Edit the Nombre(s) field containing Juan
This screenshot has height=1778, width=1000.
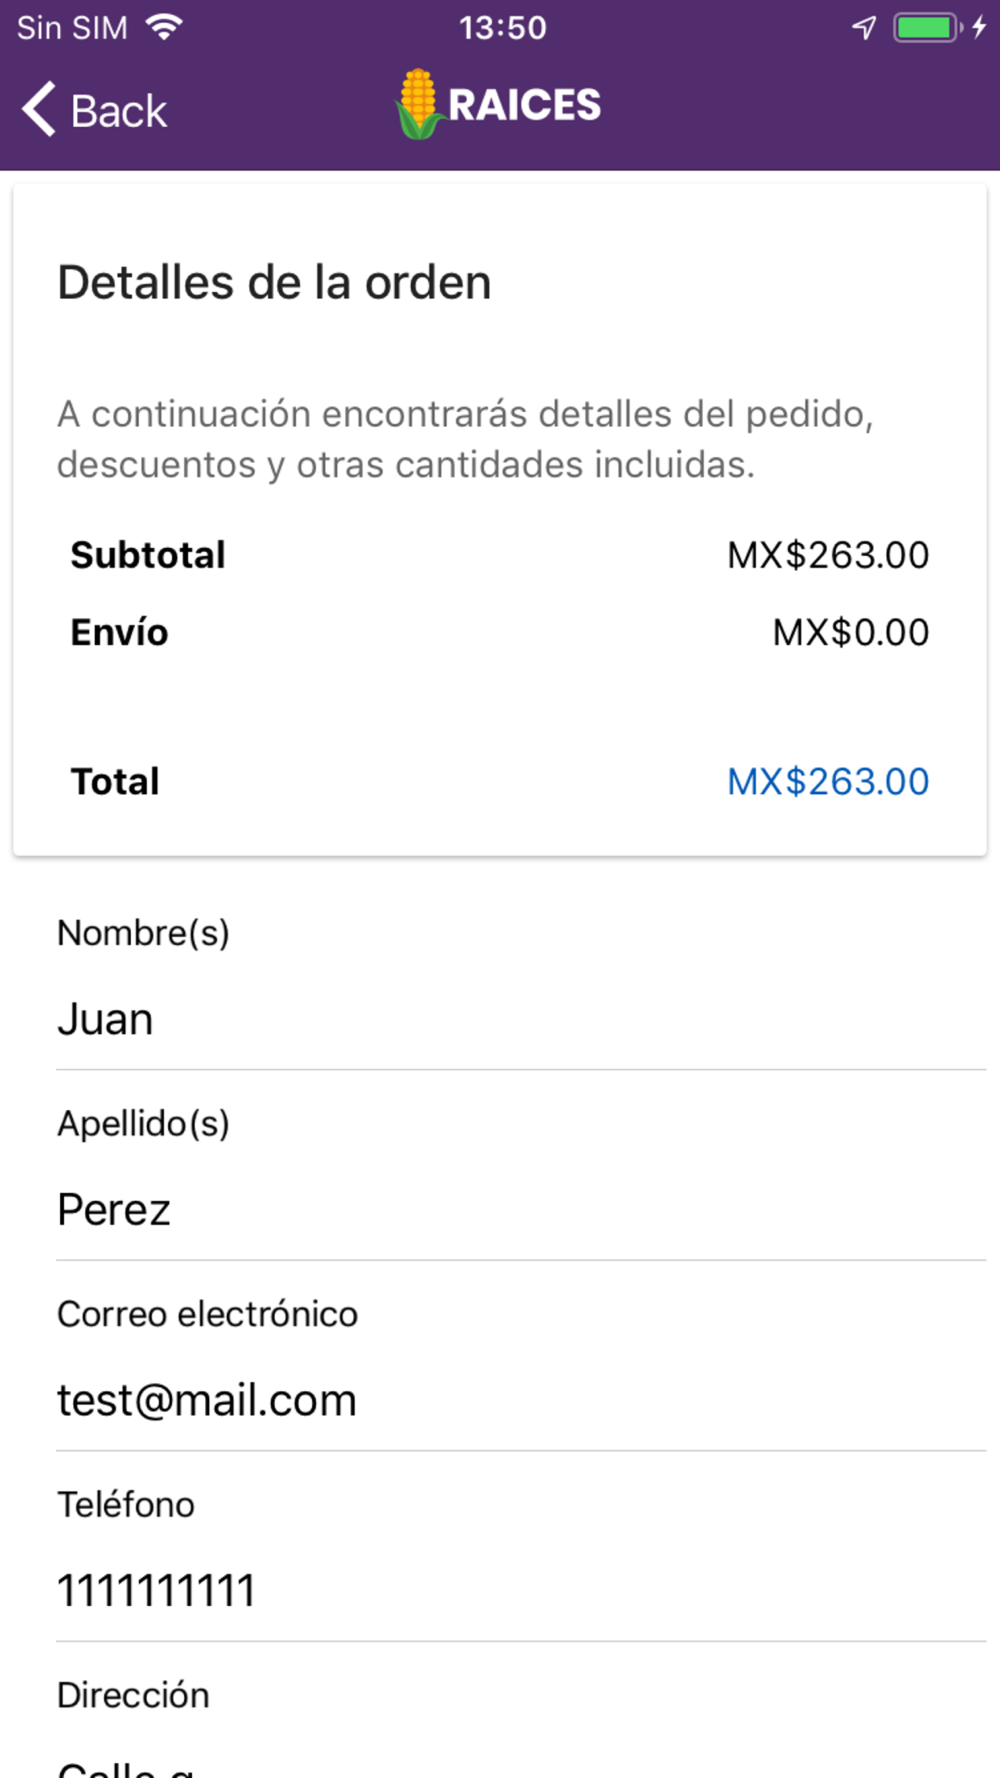520,1020
